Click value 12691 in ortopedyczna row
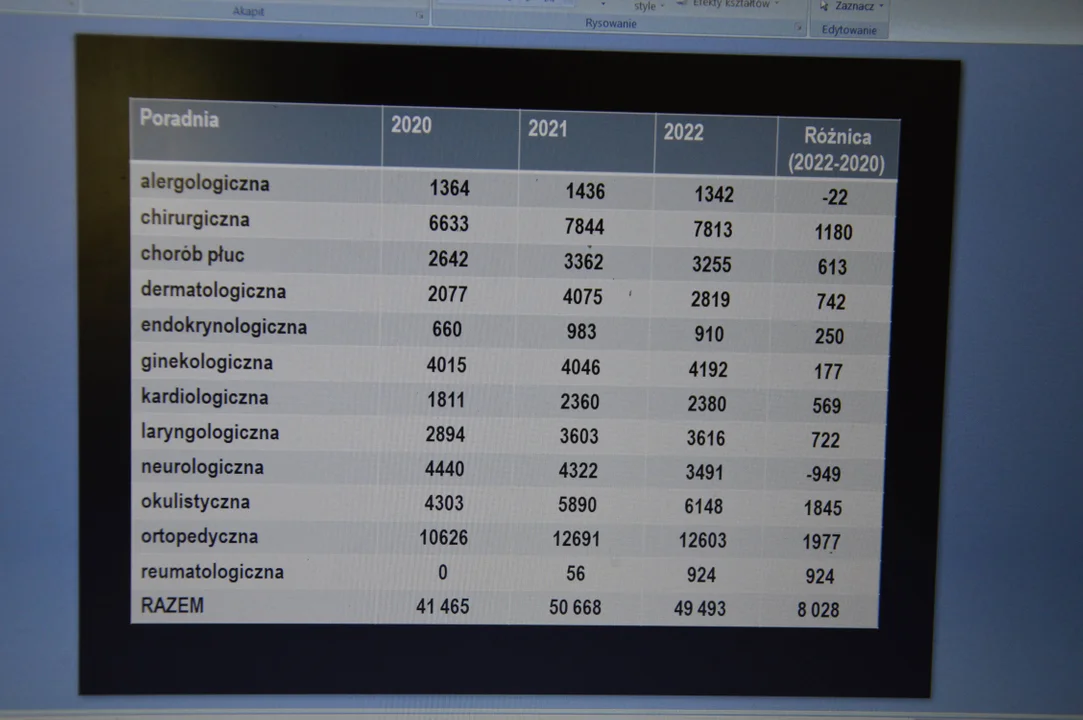Image resolution: width=1083 pixels, height=720 pixels. pos(576,539)
